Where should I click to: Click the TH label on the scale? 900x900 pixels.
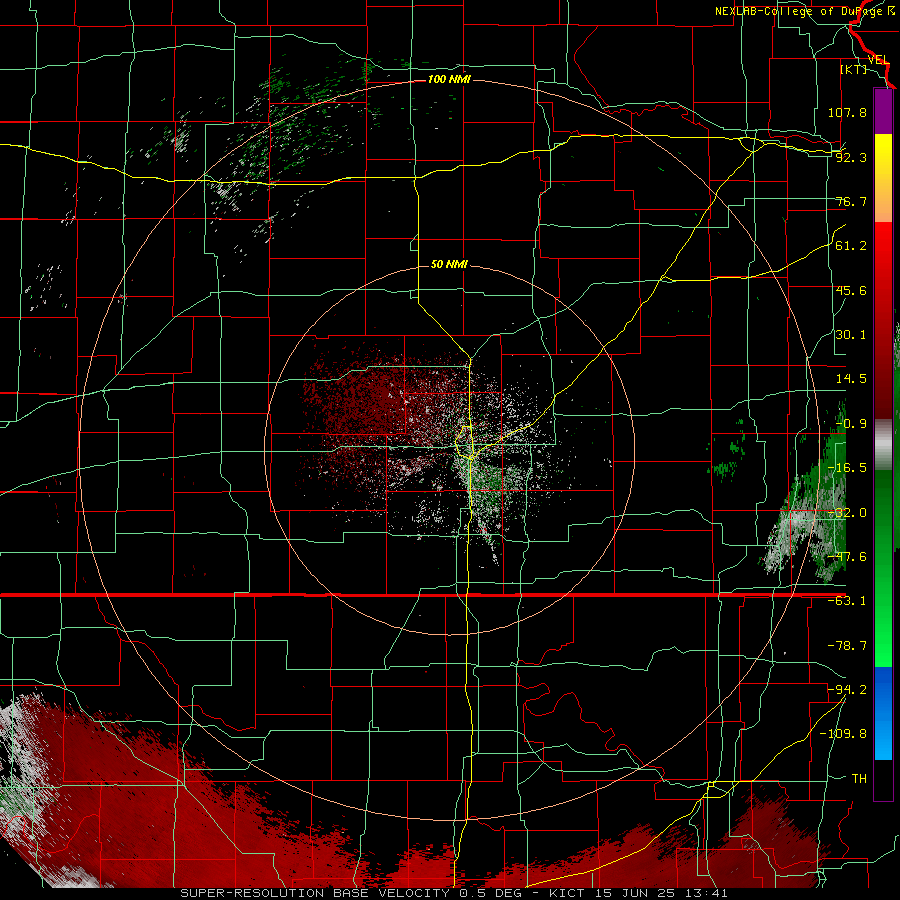coord(859,778)
